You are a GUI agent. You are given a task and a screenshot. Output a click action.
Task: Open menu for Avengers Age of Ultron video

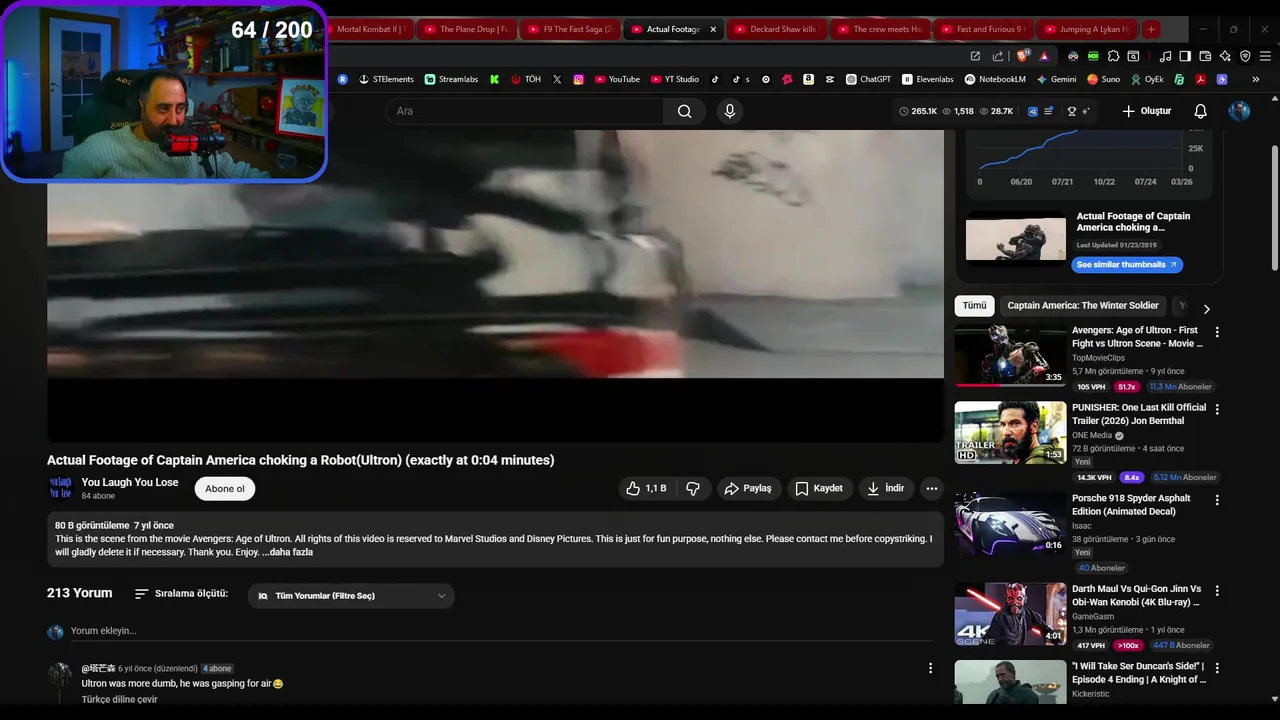[1217, 332]
